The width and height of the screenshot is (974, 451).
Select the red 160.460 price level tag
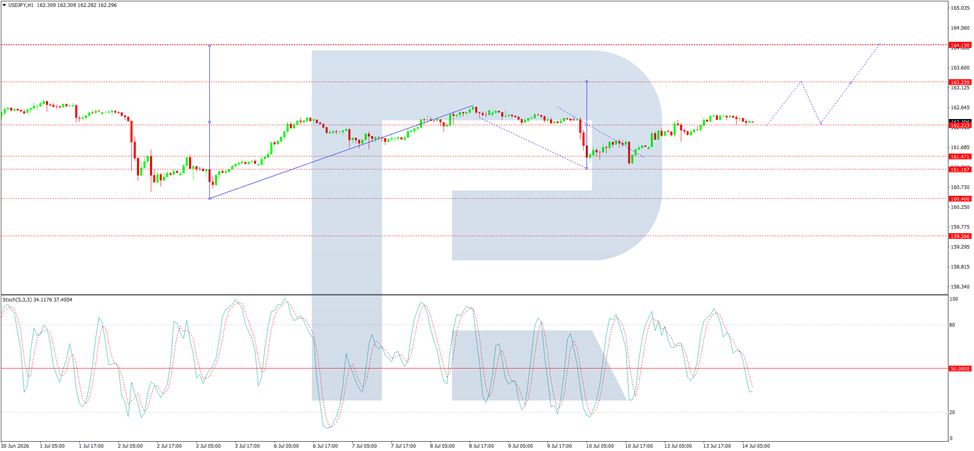click(x=960, y=199)
